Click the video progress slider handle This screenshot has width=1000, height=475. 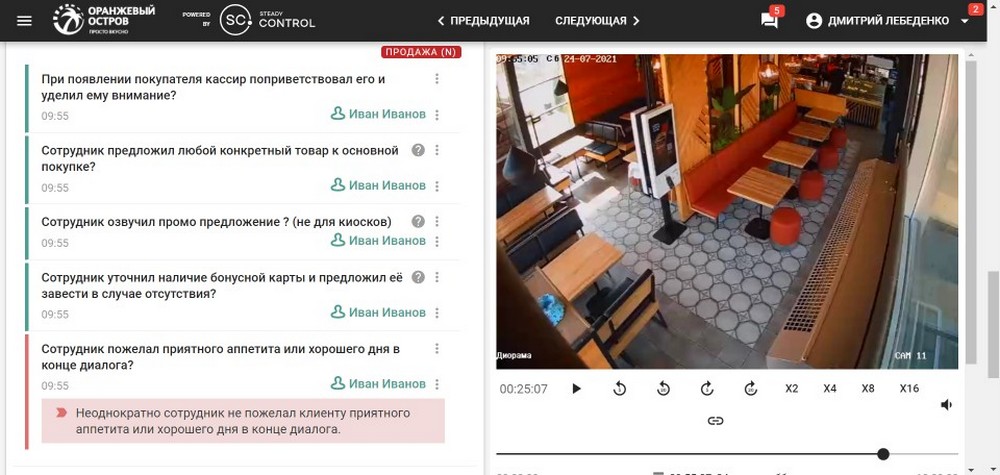pos(883,454)
